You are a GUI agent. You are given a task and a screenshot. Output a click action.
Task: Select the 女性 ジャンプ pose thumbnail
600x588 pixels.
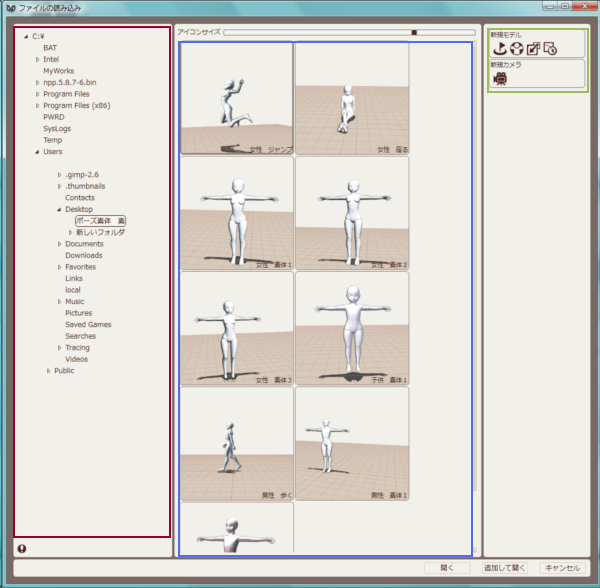click(237, 98)
